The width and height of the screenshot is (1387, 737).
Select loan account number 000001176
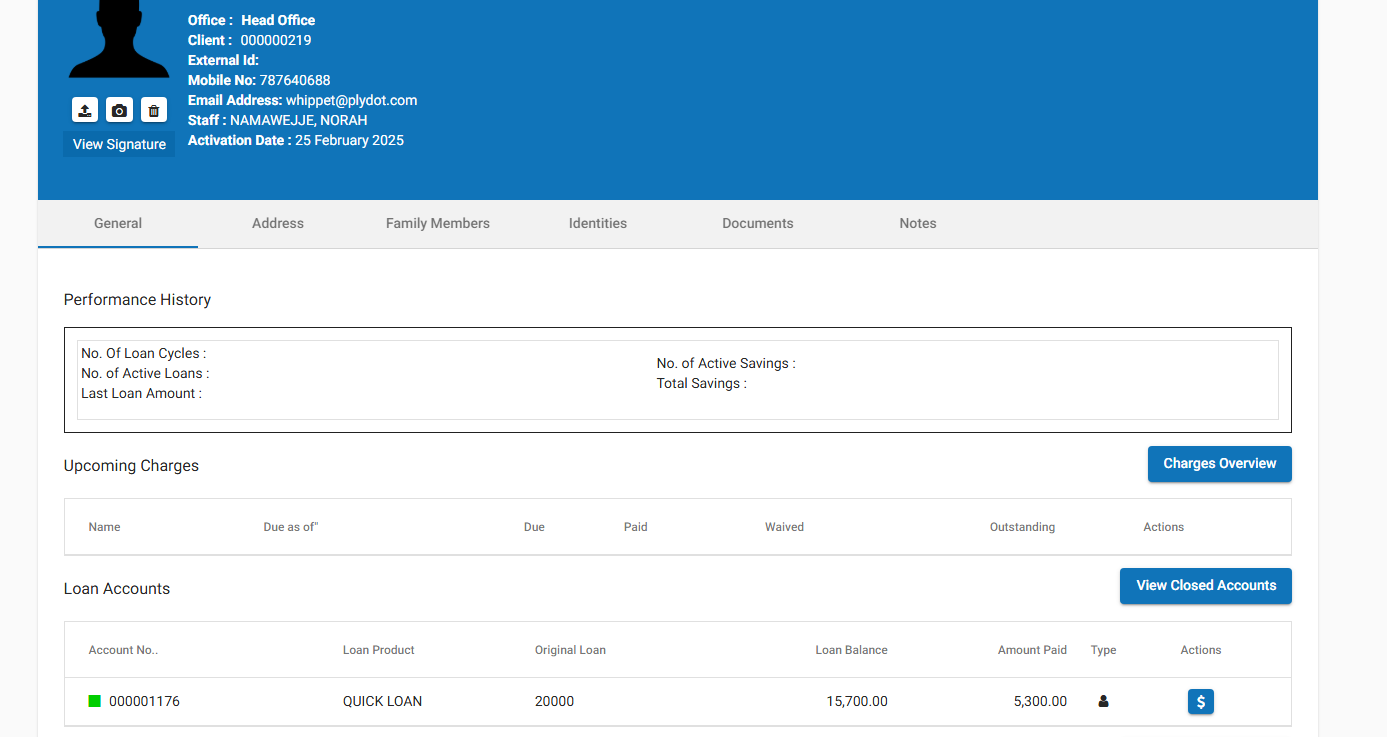pos(144,701)
